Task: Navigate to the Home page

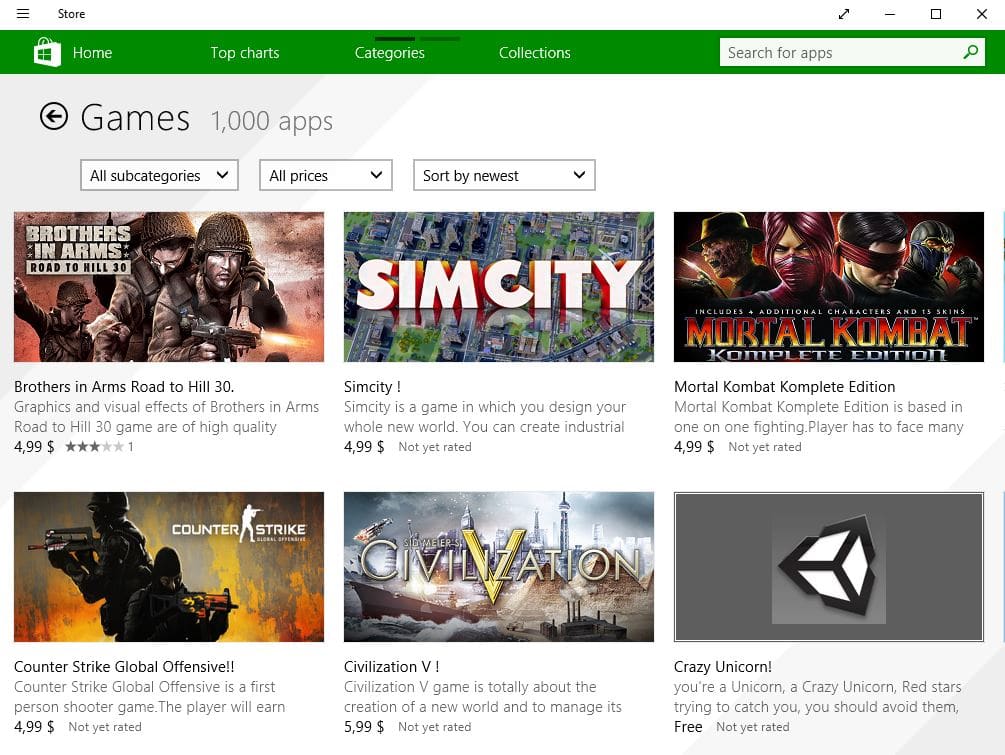Action: pos(94,52)
